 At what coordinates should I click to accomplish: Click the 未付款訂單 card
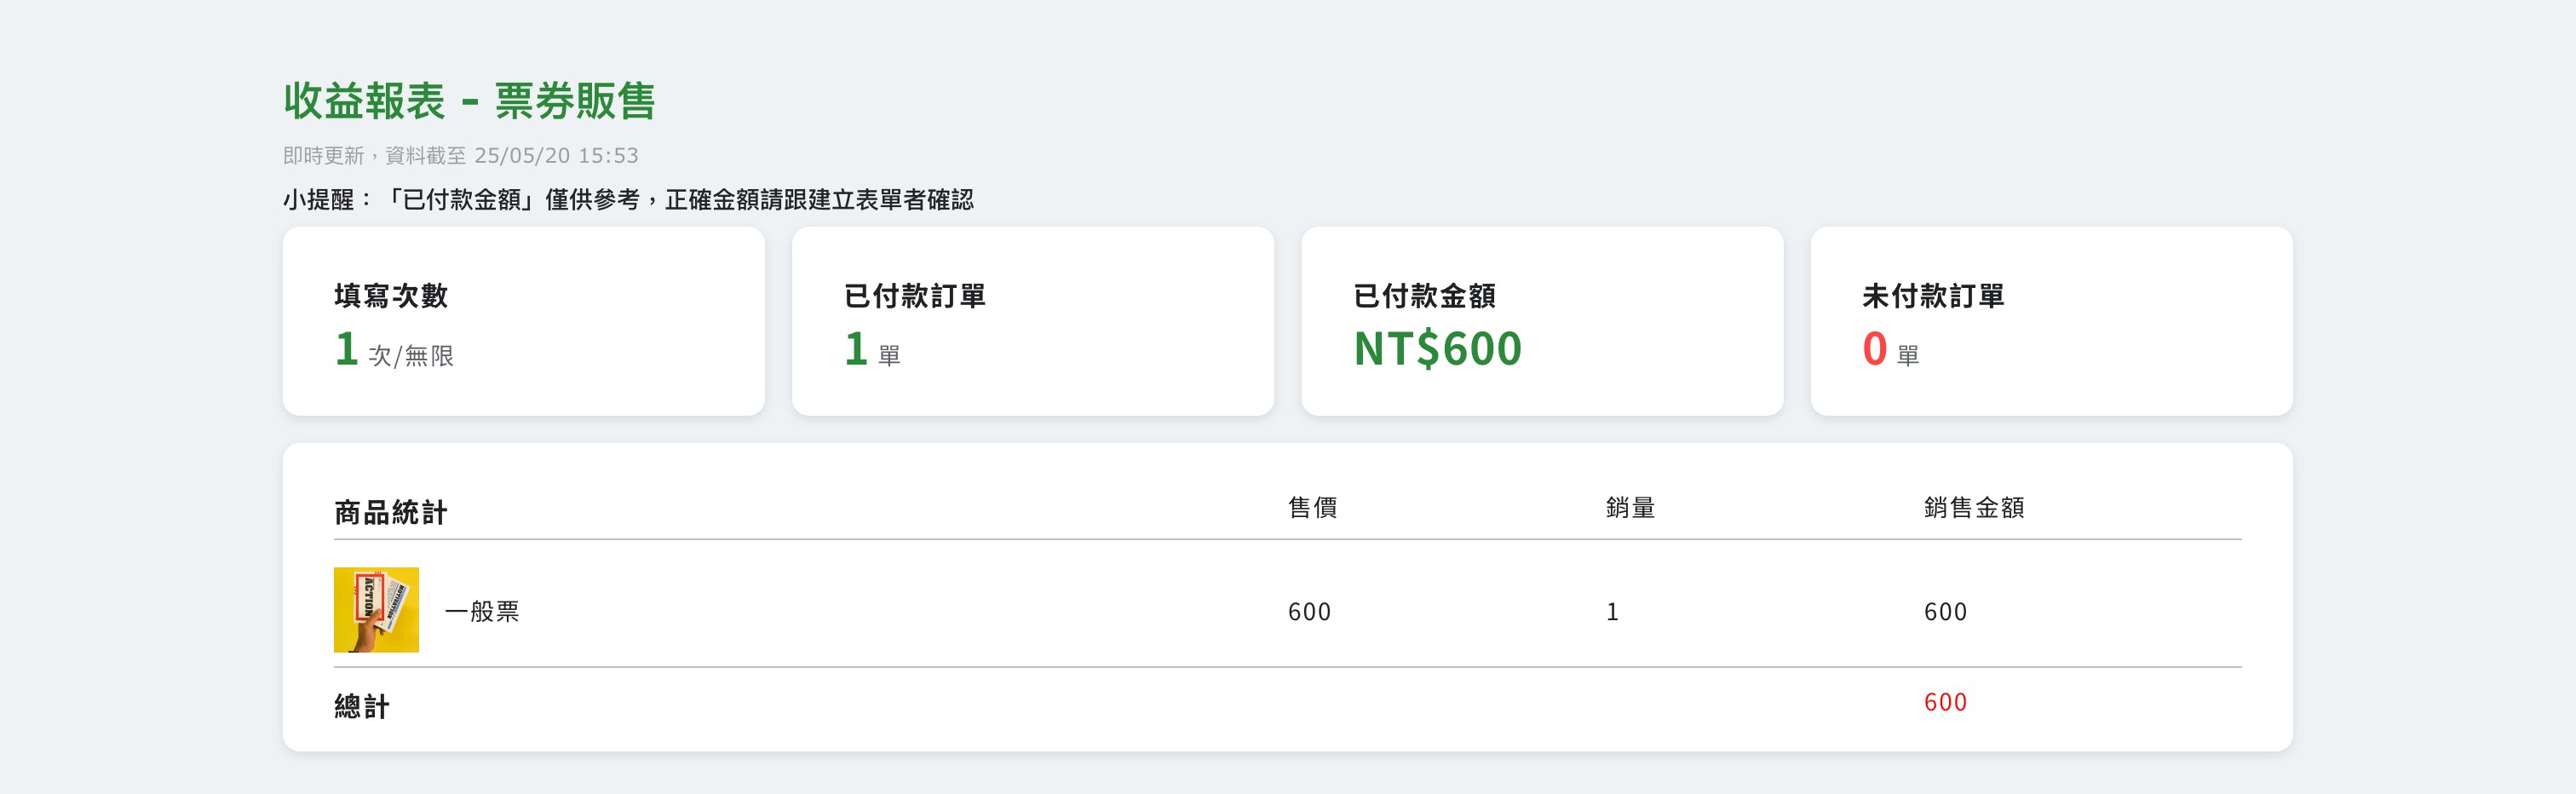pos(2051,321)
